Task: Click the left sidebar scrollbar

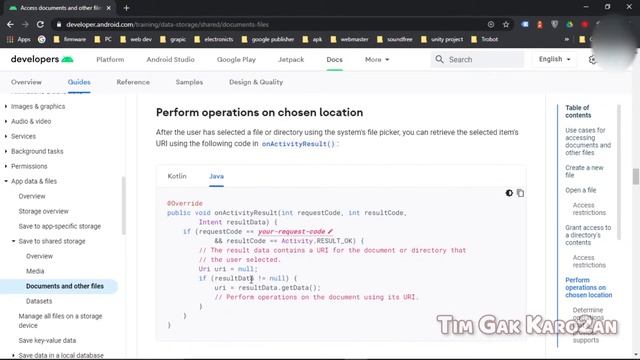Action: pyautogui.click(x=124, y=206)
